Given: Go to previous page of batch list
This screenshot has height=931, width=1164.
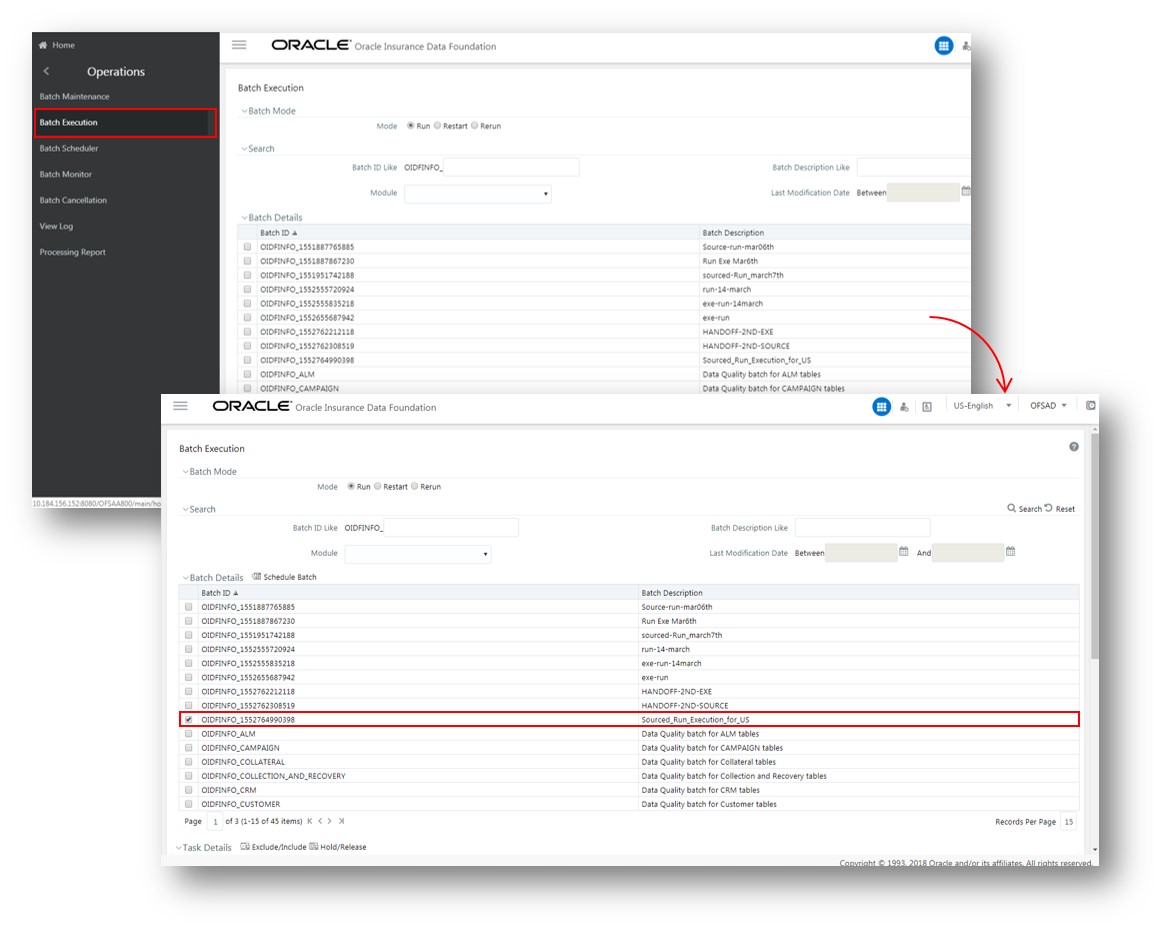Looking at the screenshot, I should tap(320, 821).
